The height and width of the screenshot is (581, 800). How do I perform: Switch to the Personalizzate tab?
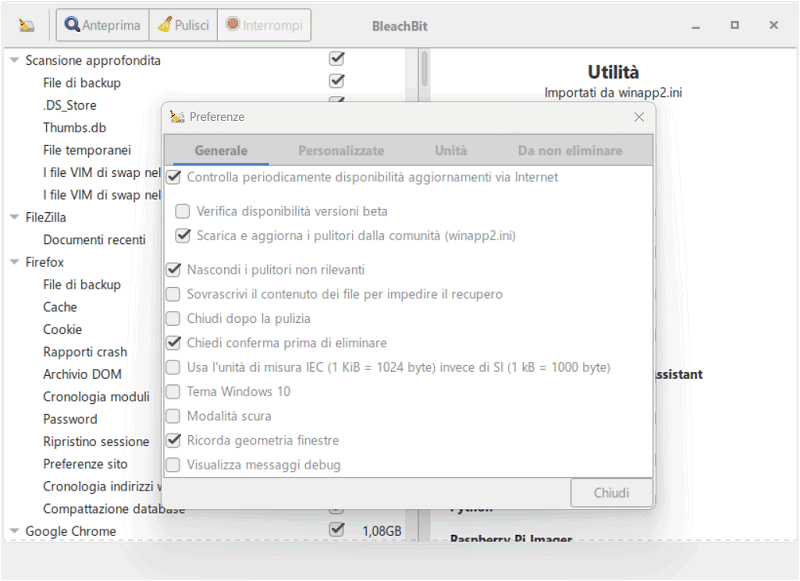pos(341,150)
